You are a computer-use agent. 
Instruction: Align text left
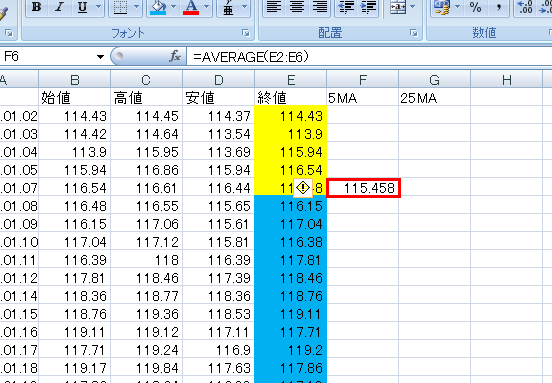point(274,7)
